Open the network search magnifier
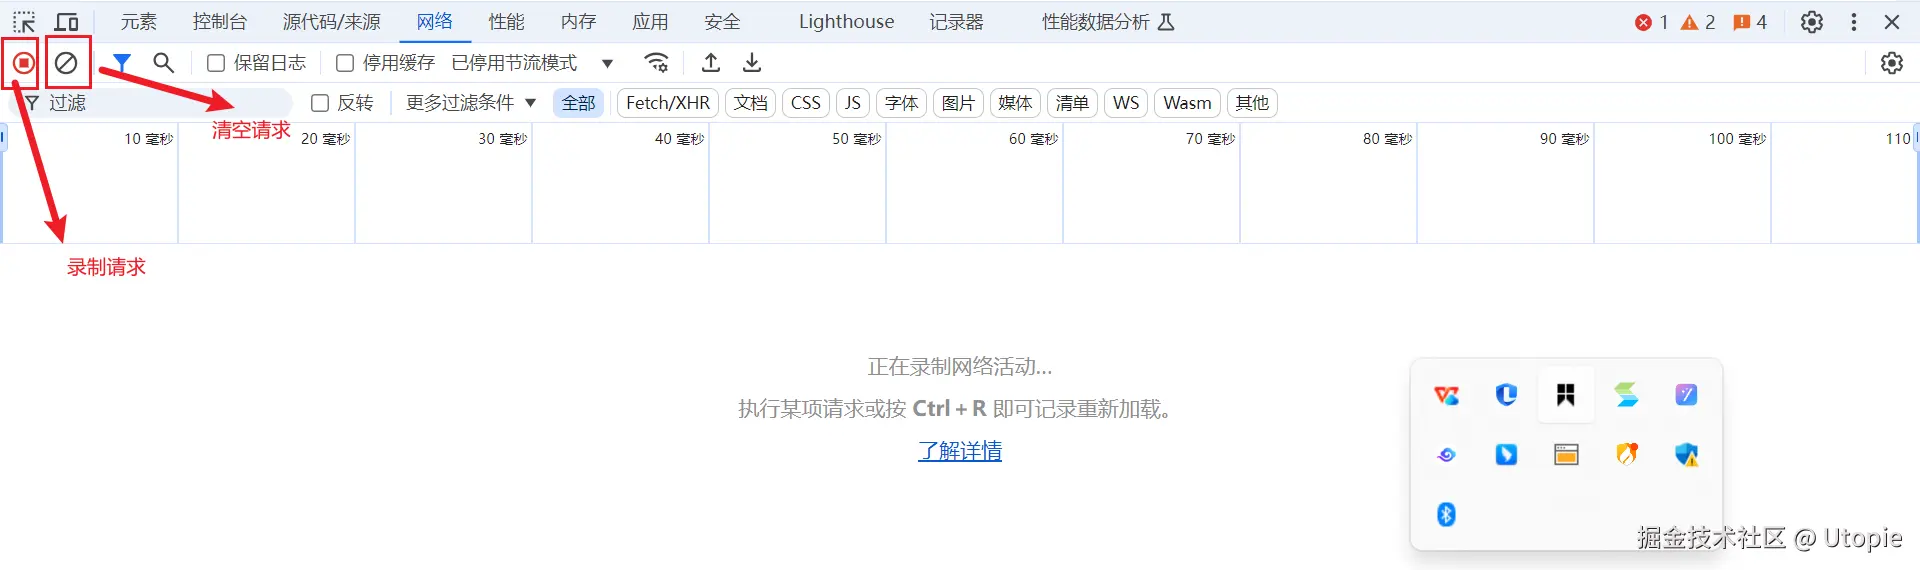This screenshot has width=1920, height=570. 164,63
